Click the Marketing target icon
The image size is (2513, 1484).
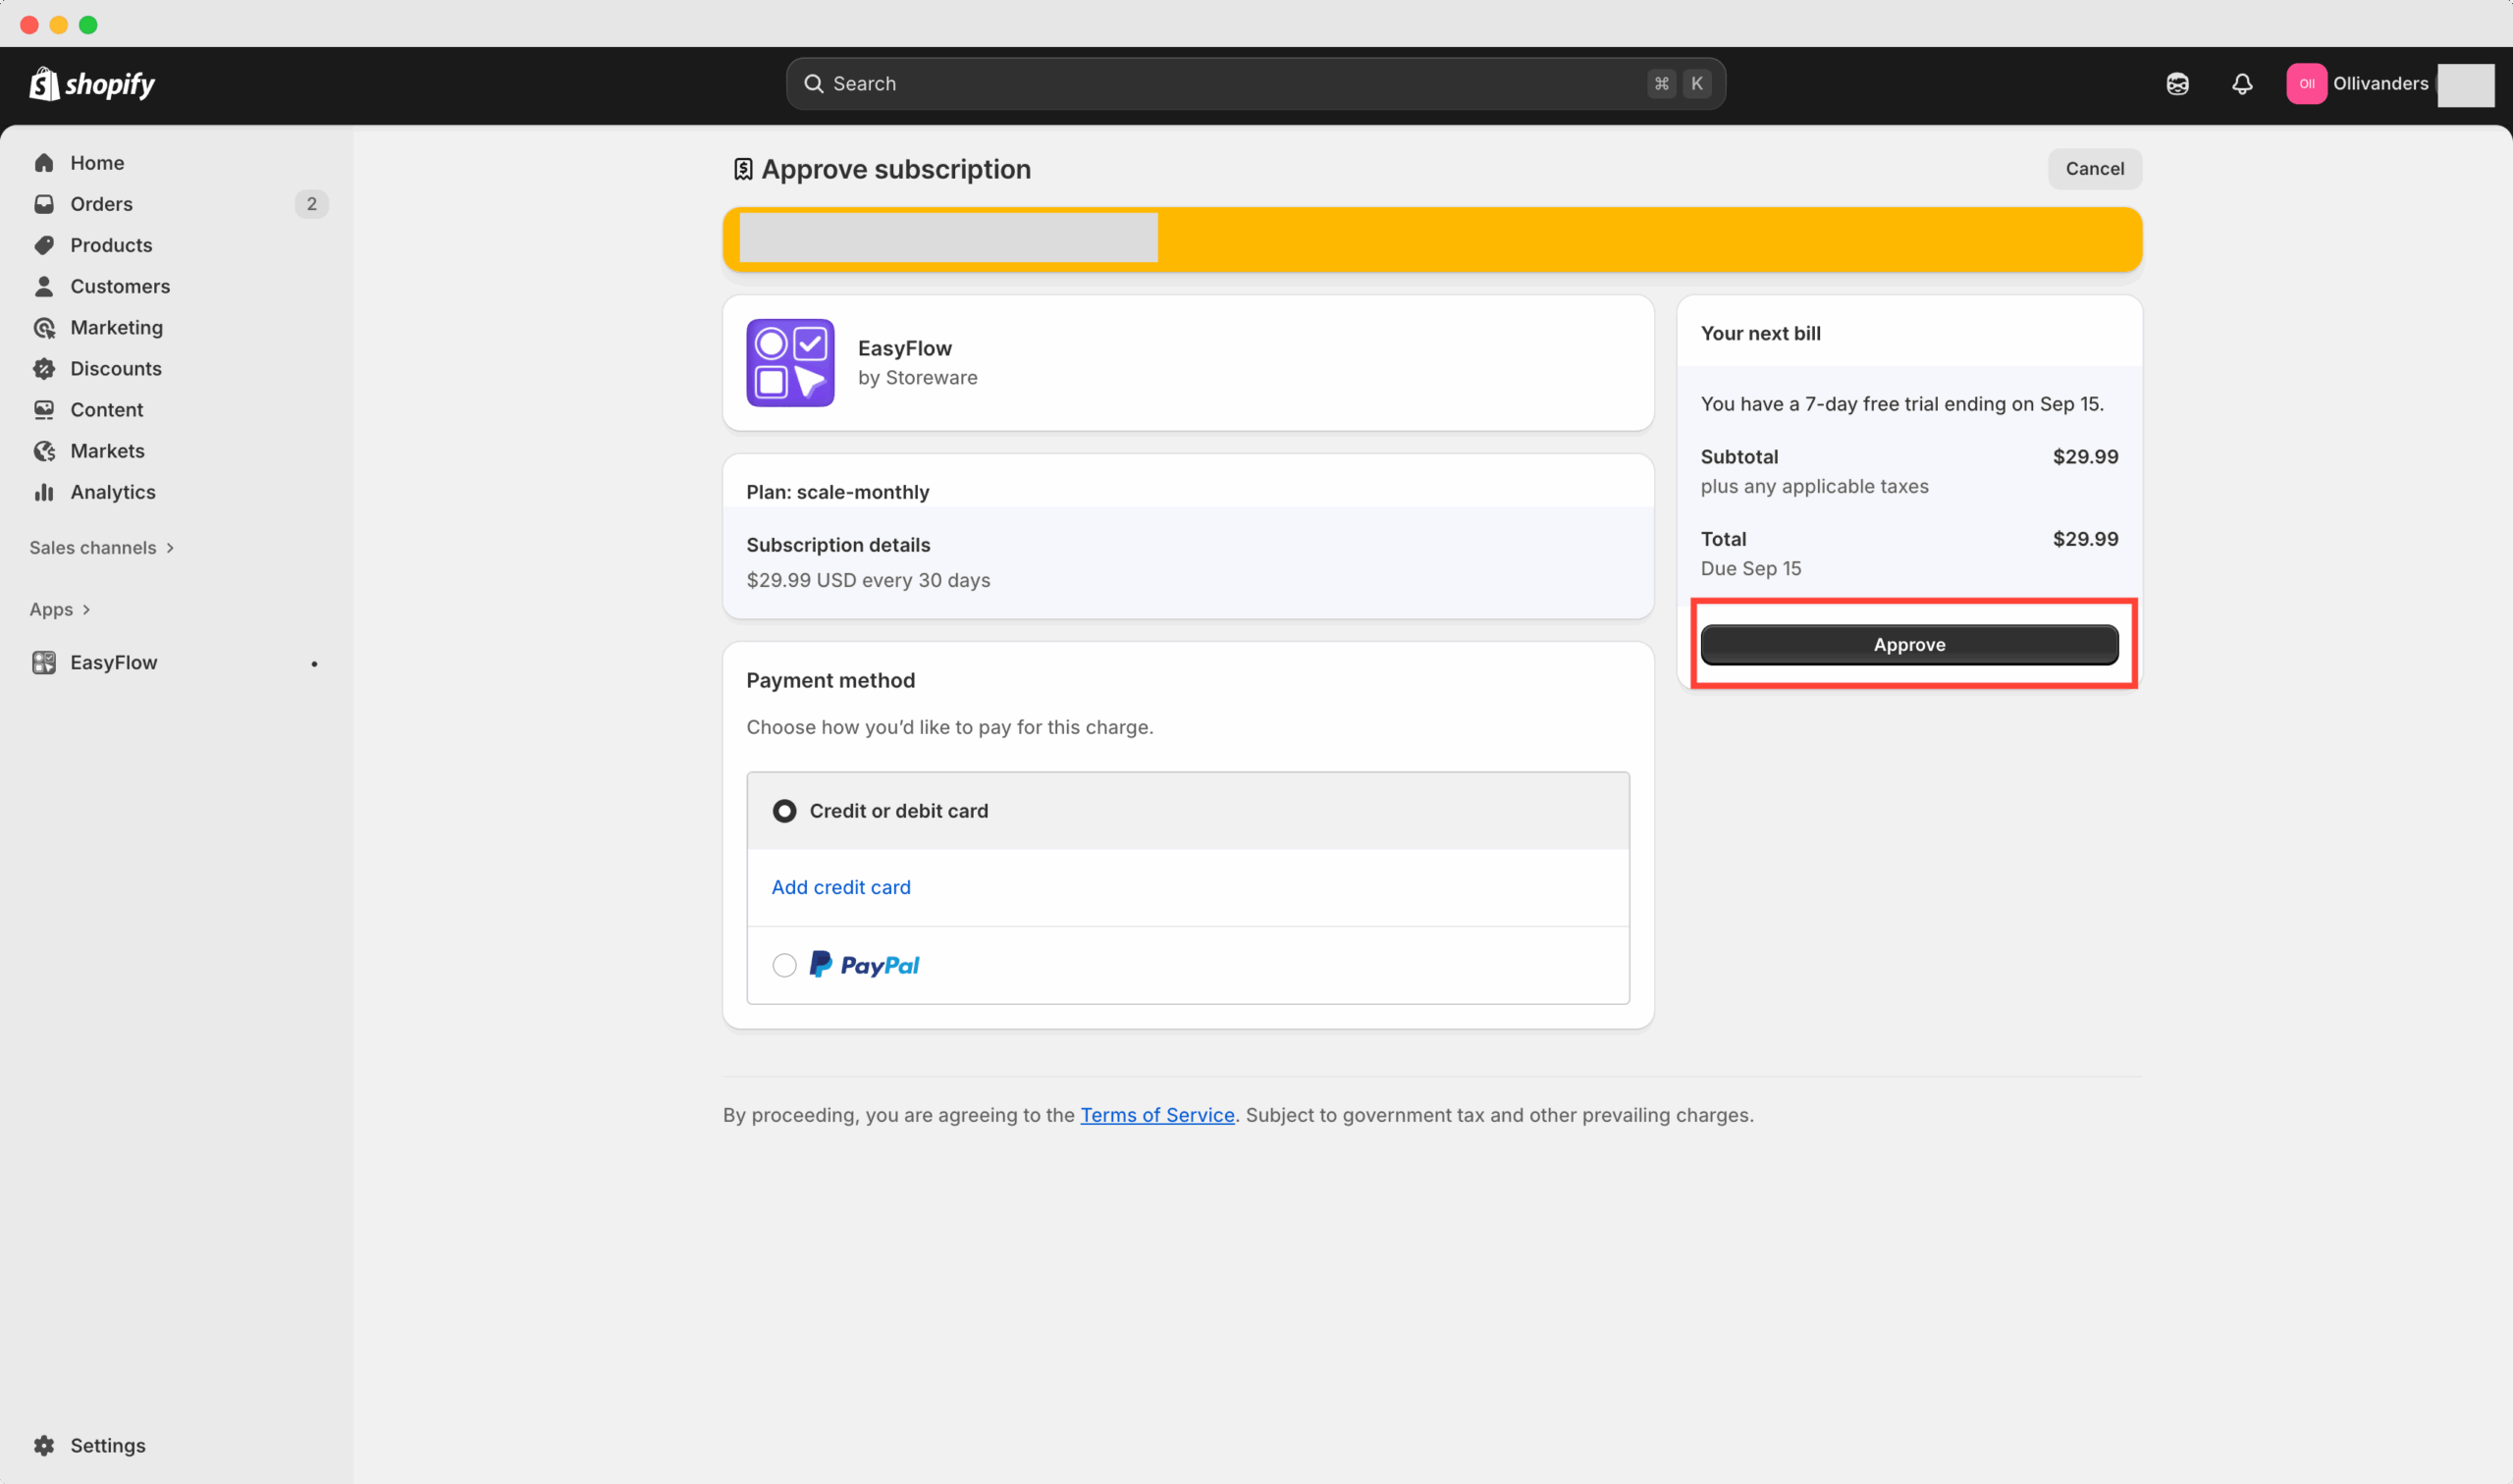click(44, 327)
